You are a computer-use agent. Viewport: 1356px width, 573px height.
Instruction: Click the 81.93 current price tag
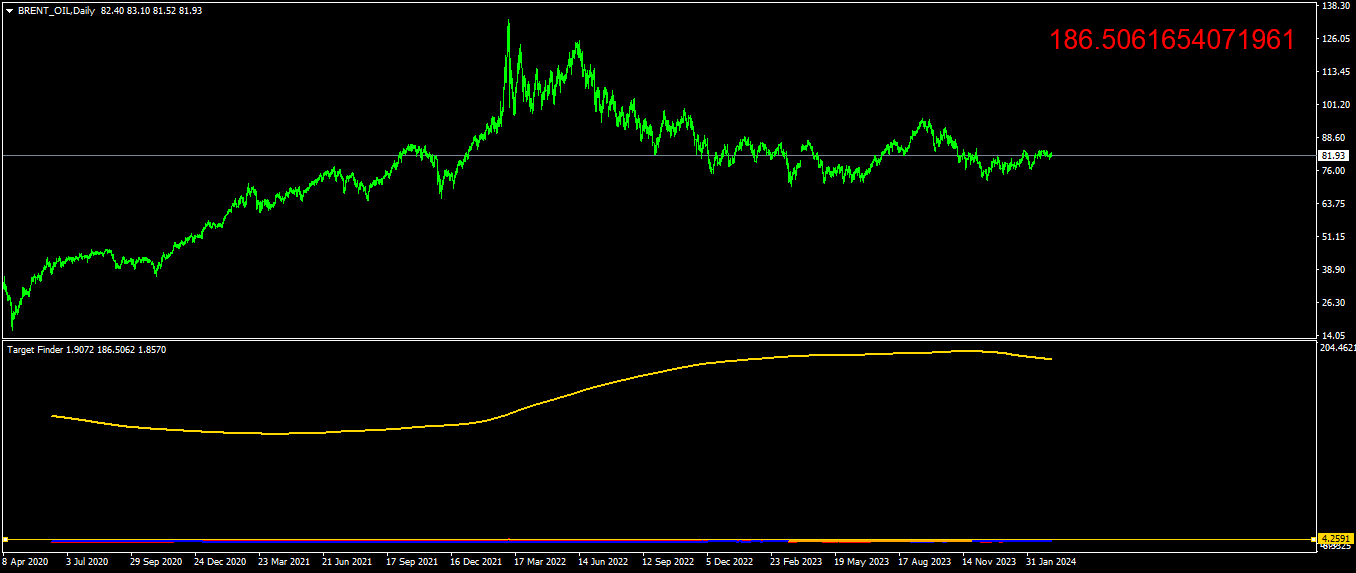(x=1334, y=156)
